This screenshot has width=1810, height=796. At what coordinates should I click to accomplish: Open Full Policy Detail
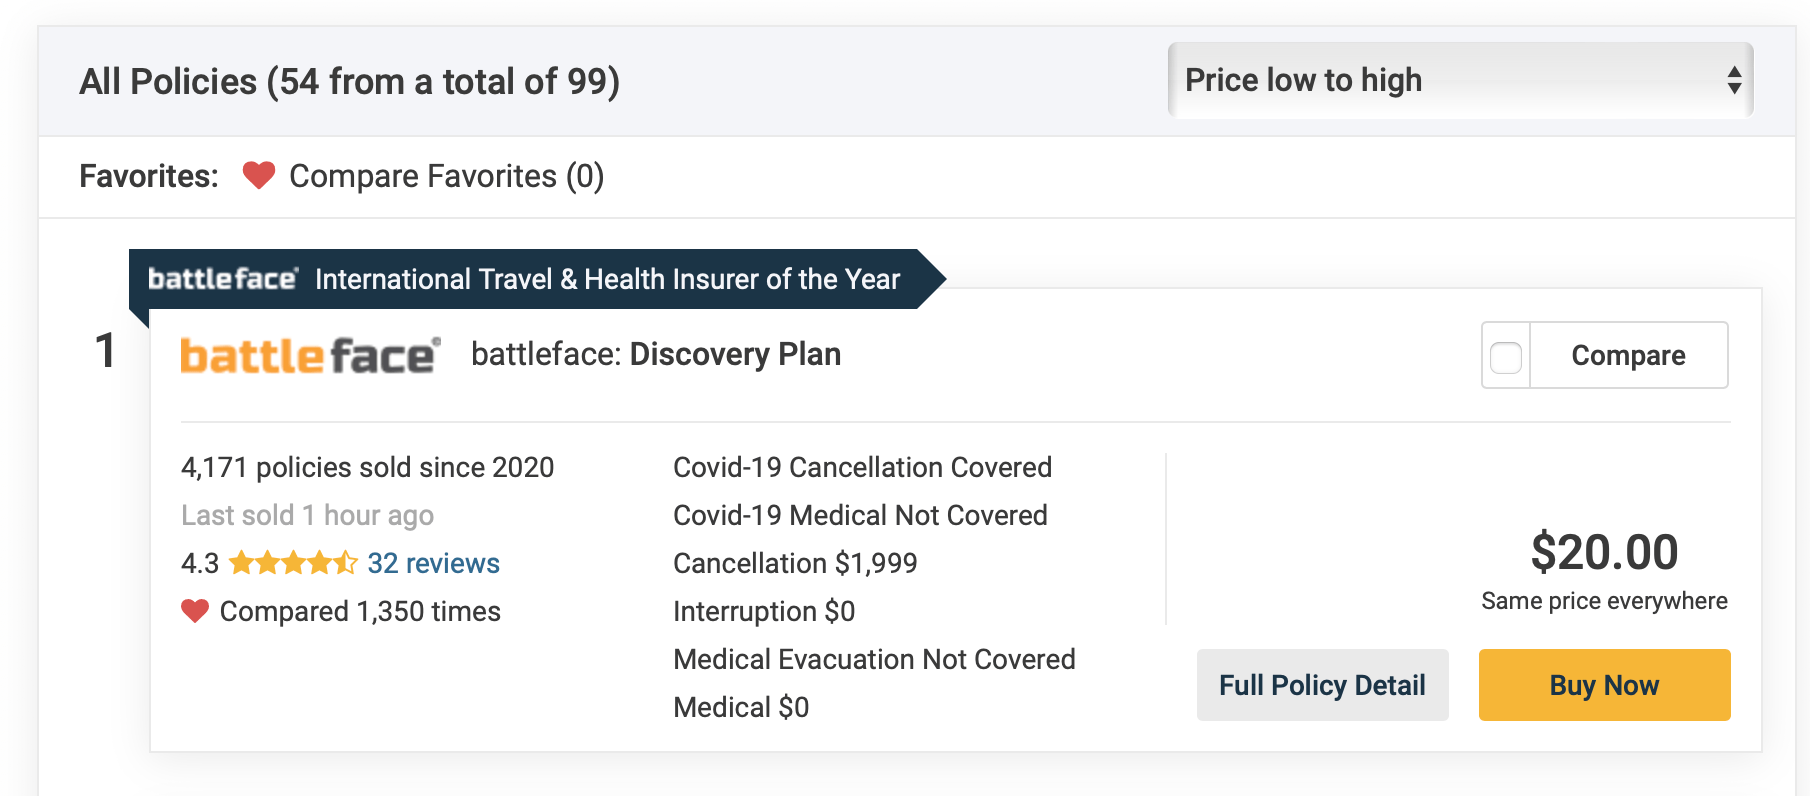[x=1322, y=685]
